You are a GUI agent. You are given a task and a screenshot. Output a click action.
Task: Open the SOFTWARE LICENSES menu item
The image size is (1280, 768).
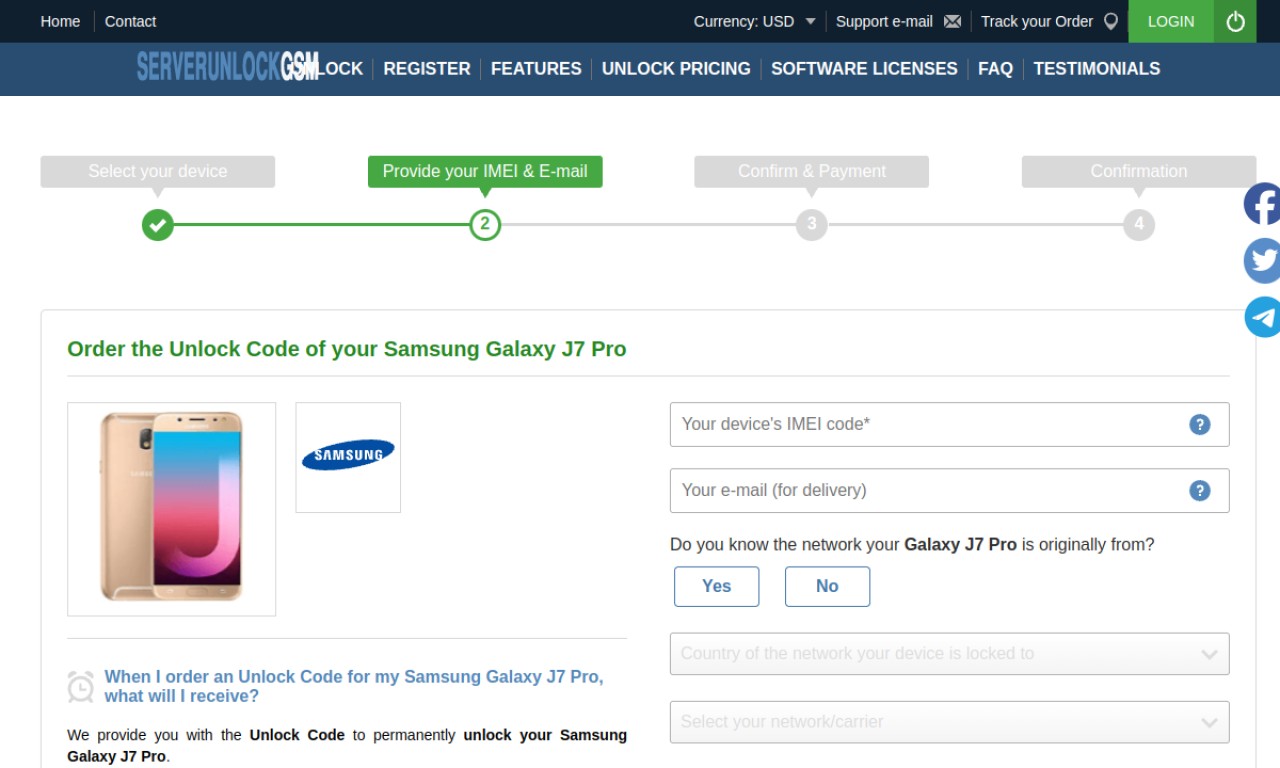[x=864, y=69]
